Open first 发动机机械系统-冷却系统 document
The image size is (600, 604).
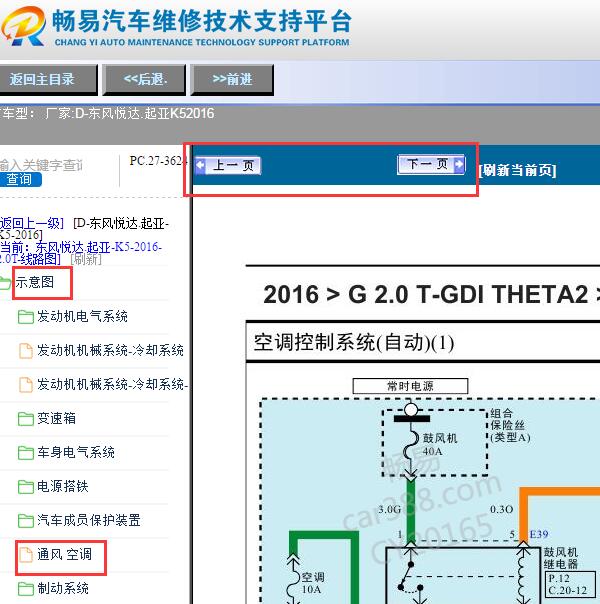point(110,351)
